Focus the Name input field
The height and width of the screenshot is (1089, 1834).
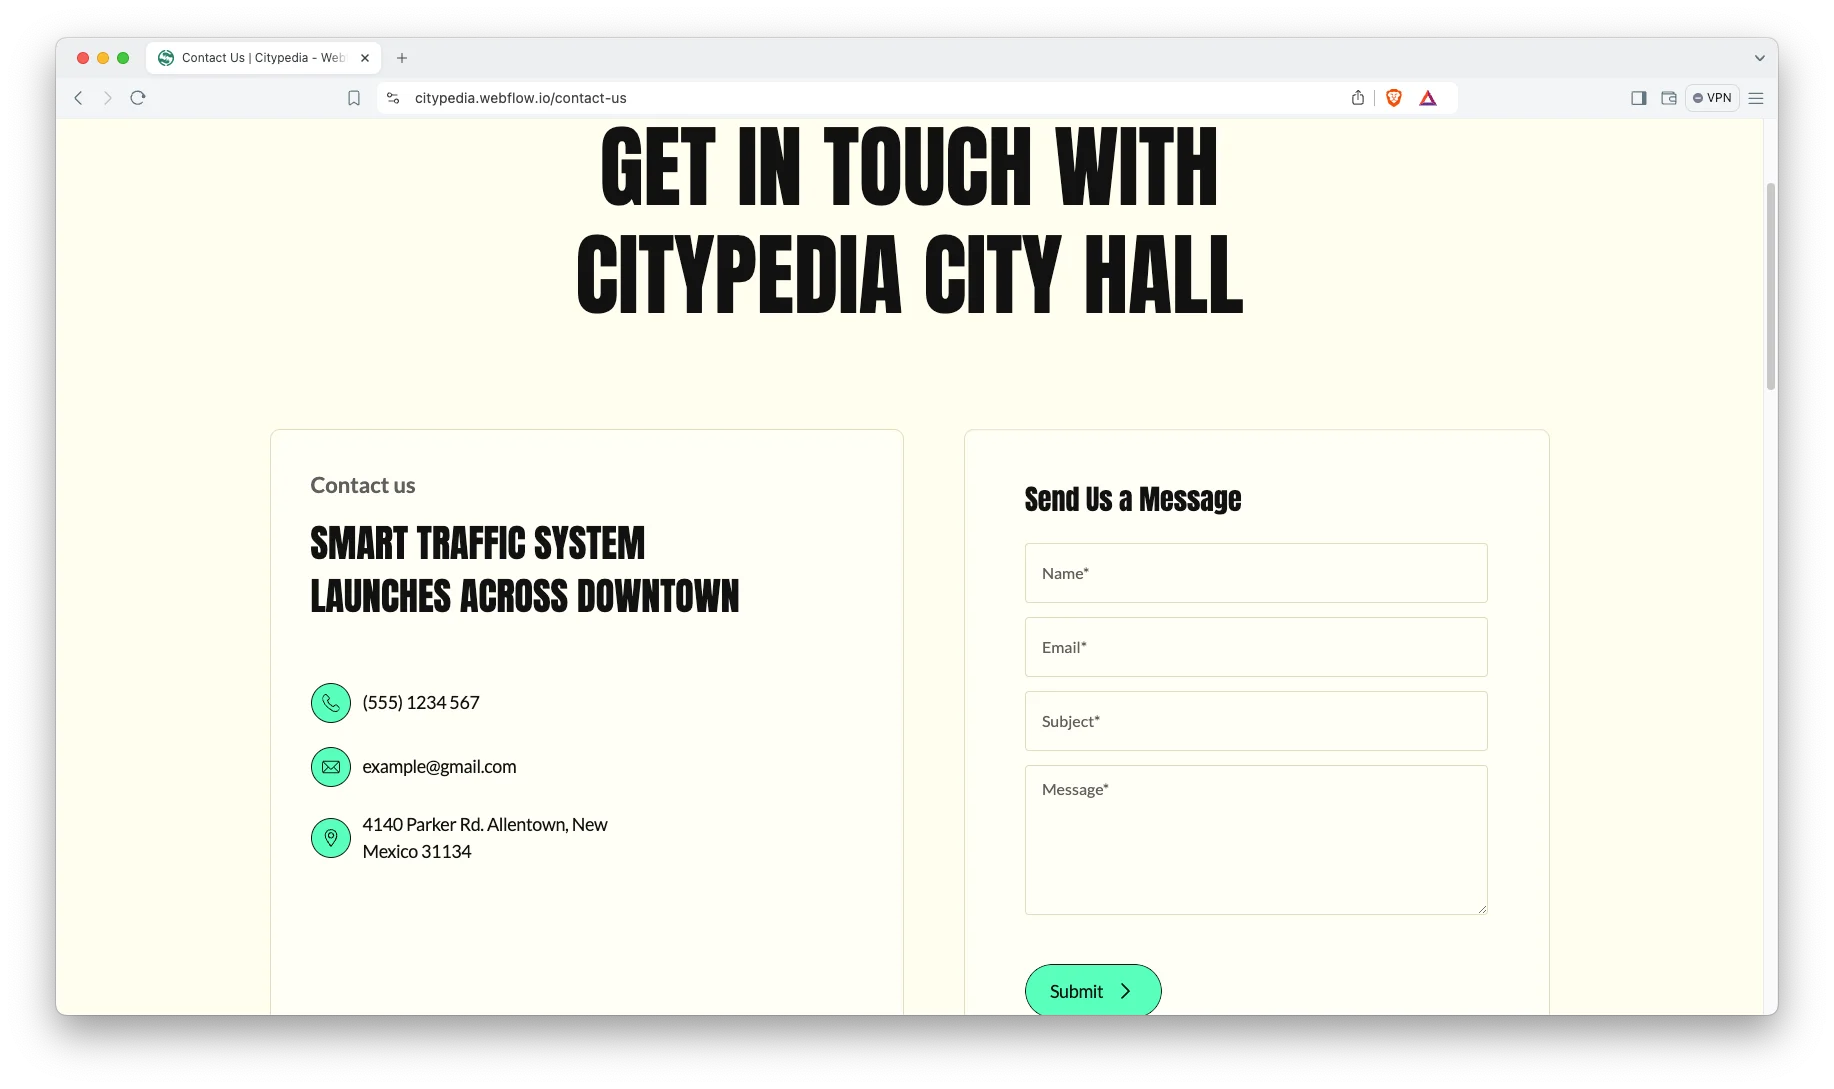(1256, 573)
